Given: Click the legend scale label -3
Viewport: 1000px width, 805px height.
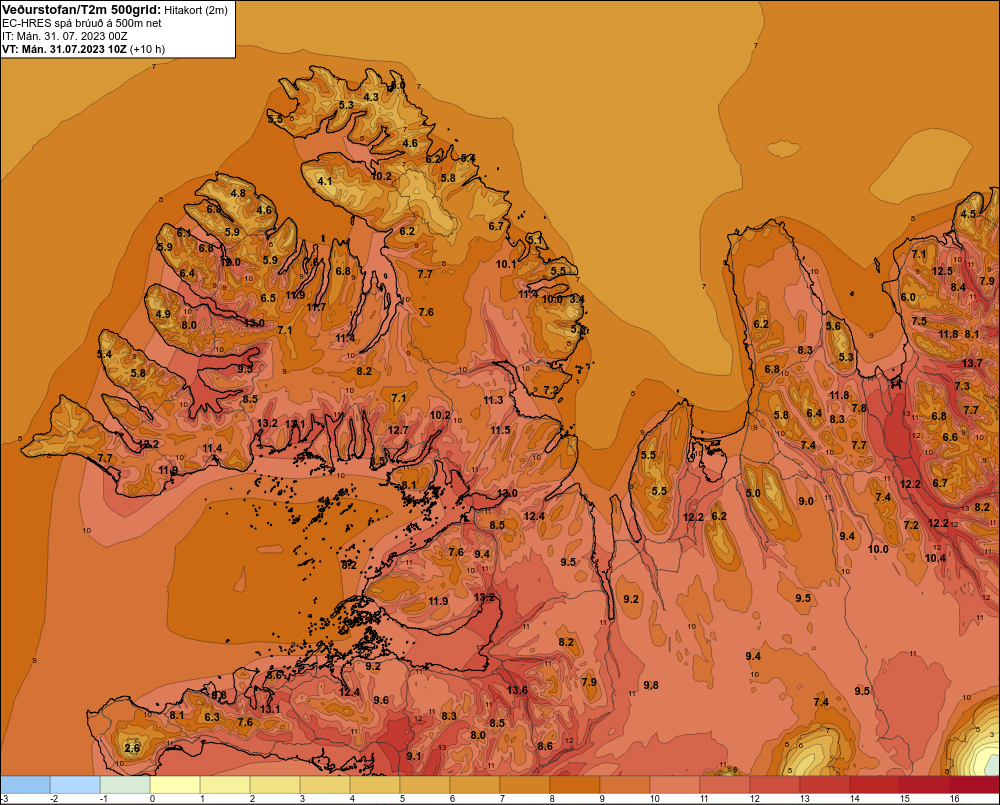Looking at the screenshot, I should (x=4, y=799).
